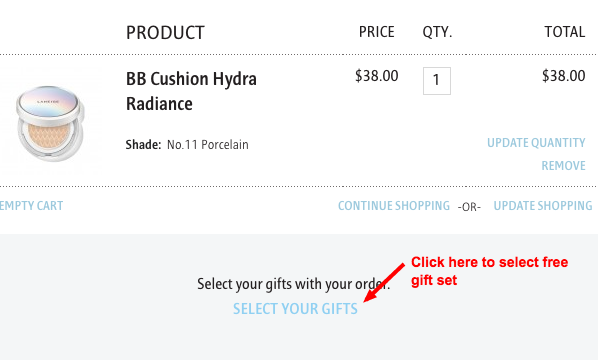Click UPDATE SHOPPING link
598x363 pixels.
(543, 206)
